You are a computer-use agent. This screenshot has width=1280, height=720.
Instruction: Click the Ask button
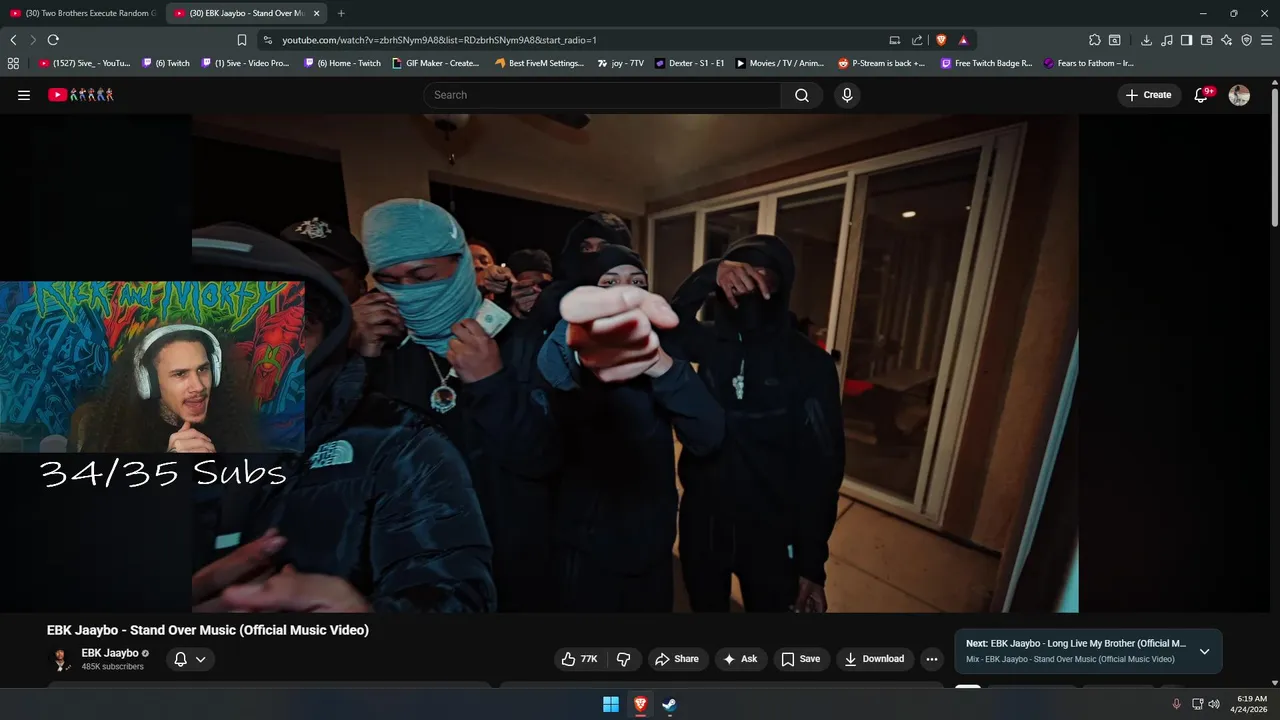tap(741, 659)
